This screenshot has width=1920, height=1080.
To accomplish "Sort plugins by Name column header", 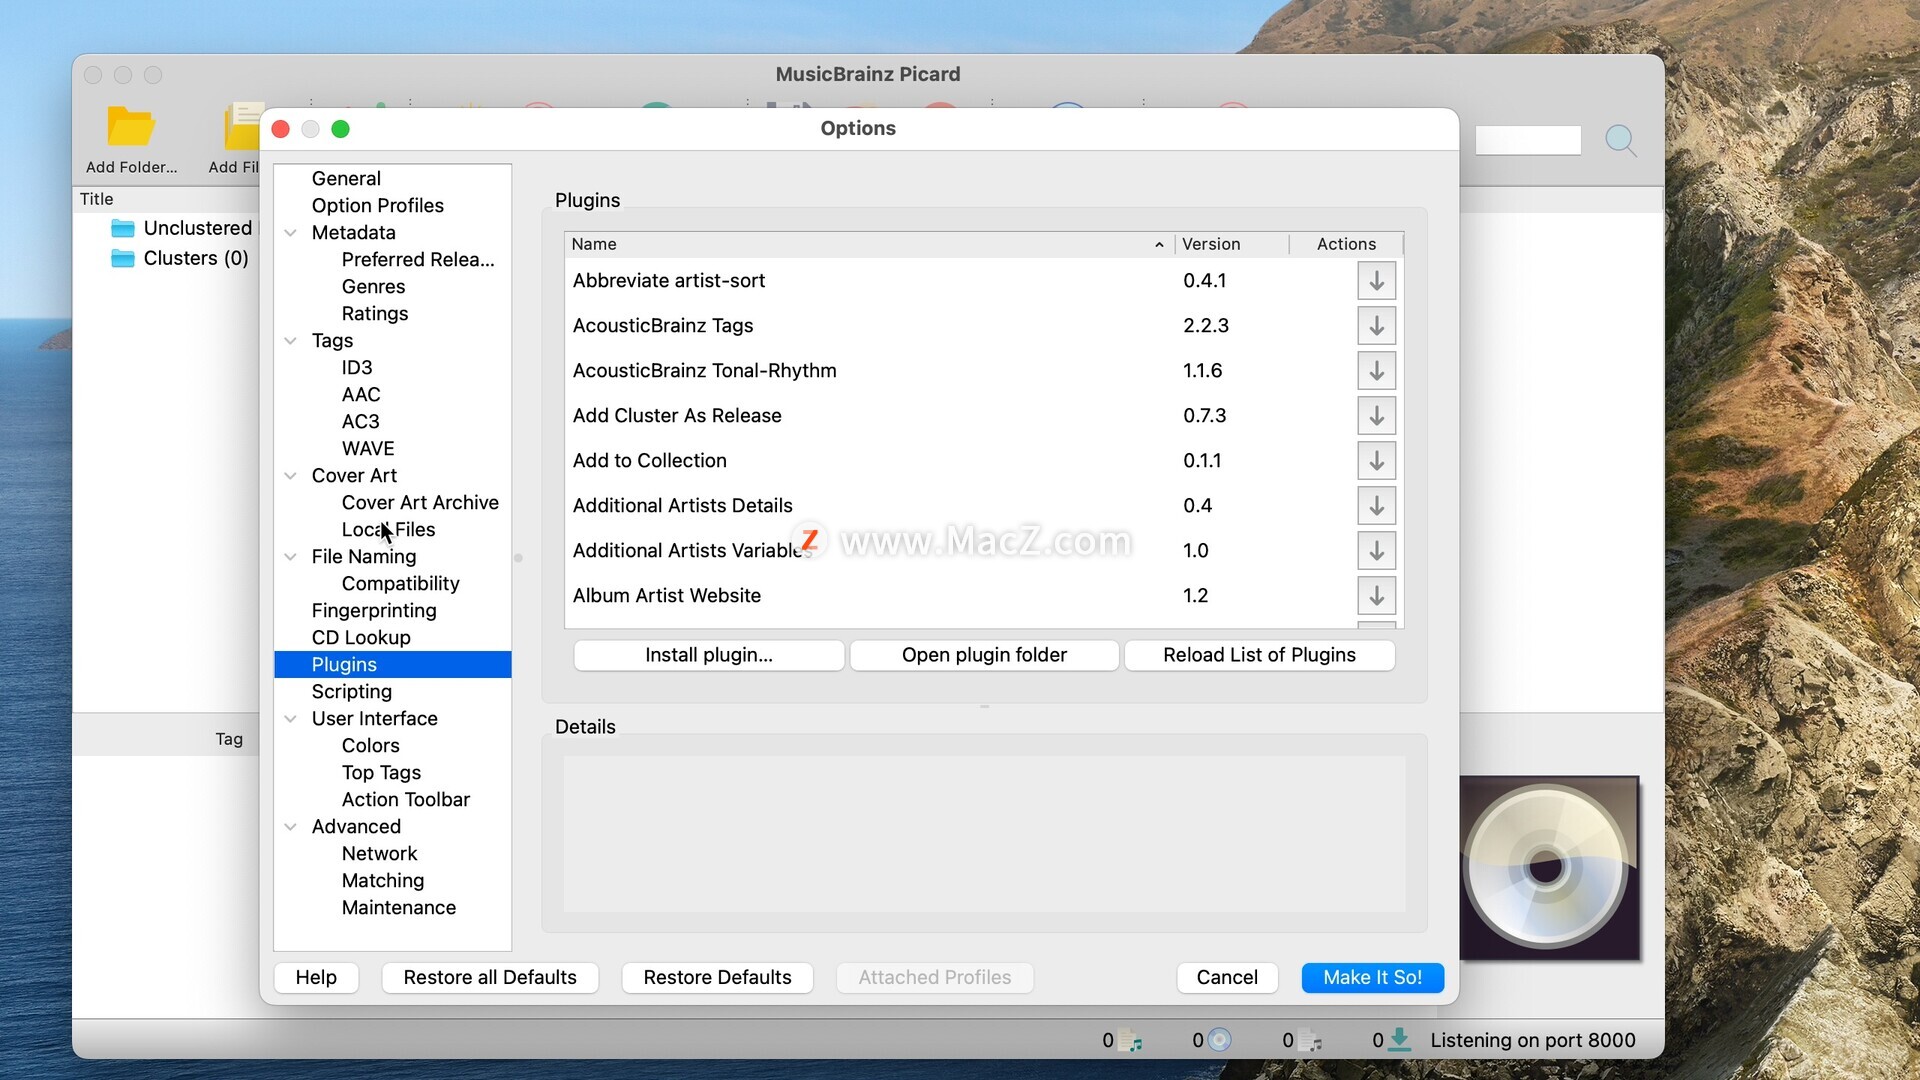I will coord(869,244).
